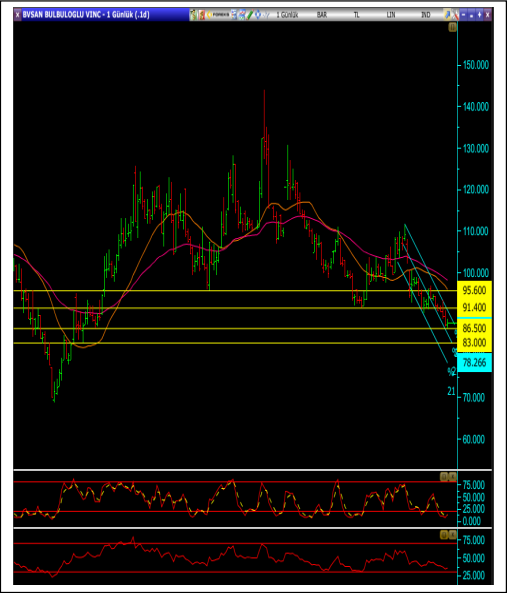507x593 pixels.
Task: Click the green pencil drawing tool icon
Action: 250,15
